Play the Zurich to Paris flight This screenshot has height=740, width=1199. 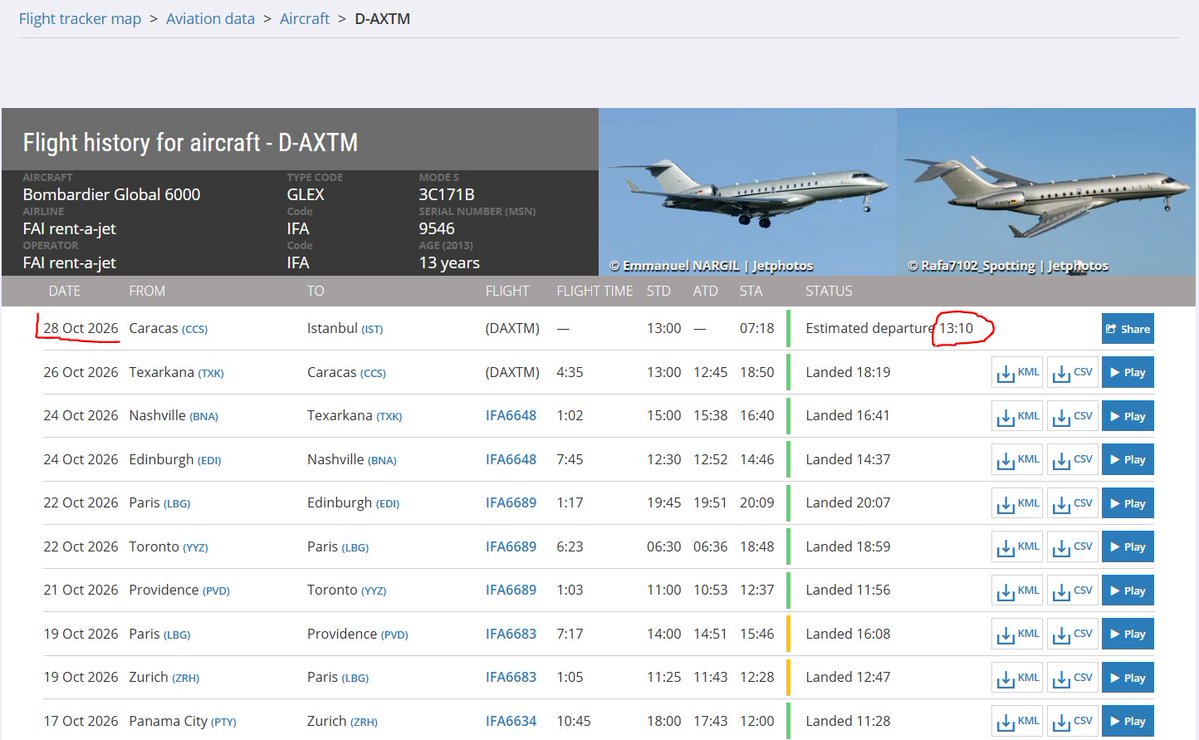coord(1128,677)
